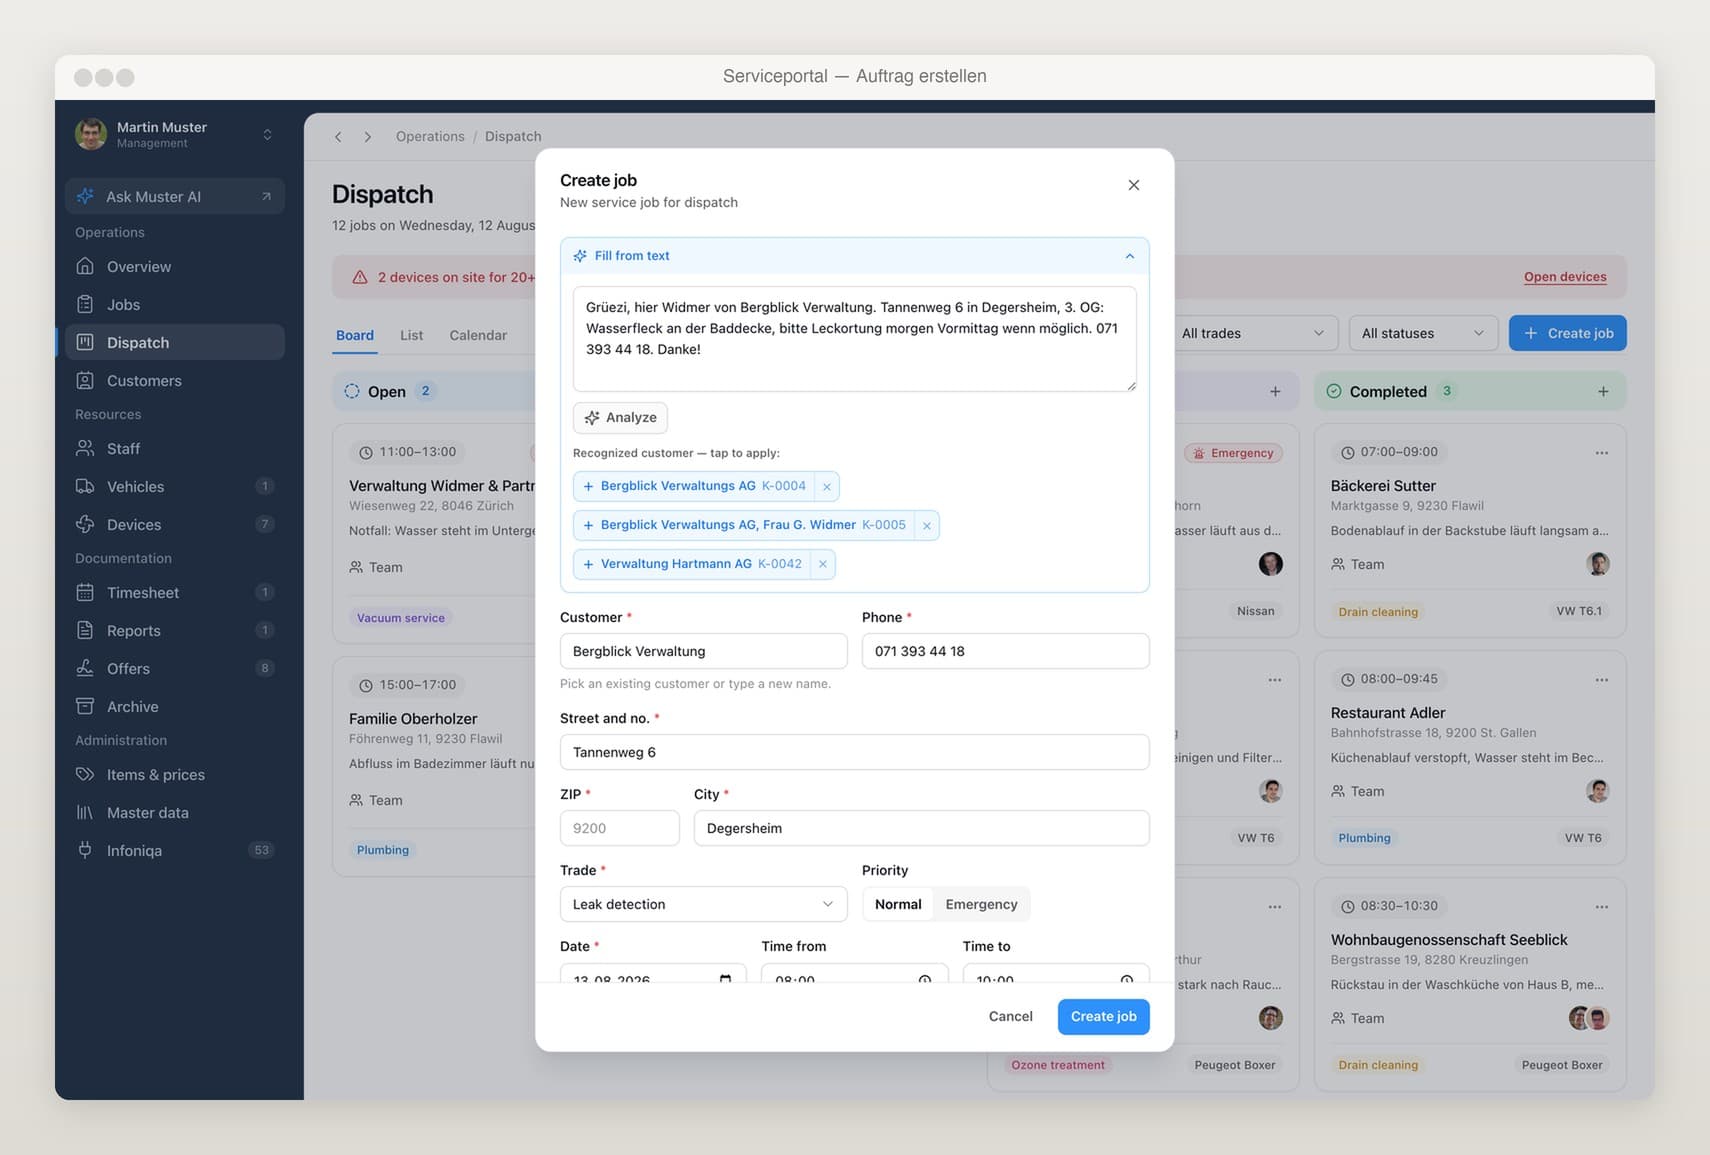This screenshot has width=1710, height=1155.
Task: Apply suggestion Frau G. Widmer K-0005
Action: click(744, 525)
